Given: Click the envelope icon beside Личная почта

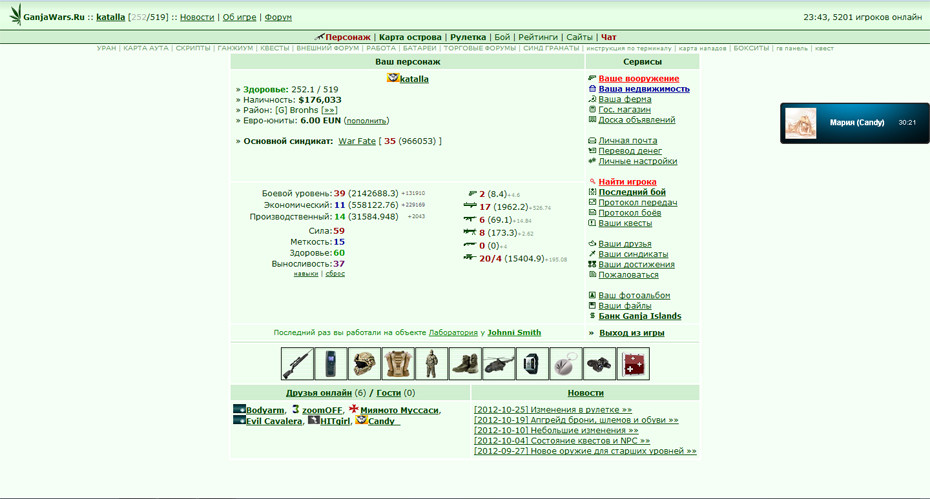Looking at the screenshot, I should [592, 141].
